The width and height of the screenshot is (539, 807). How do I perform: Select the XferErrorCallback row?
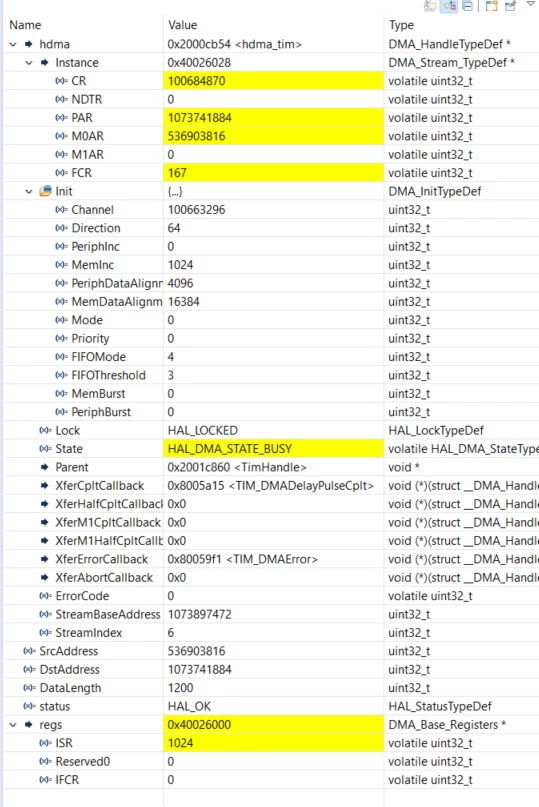(271, 559)
